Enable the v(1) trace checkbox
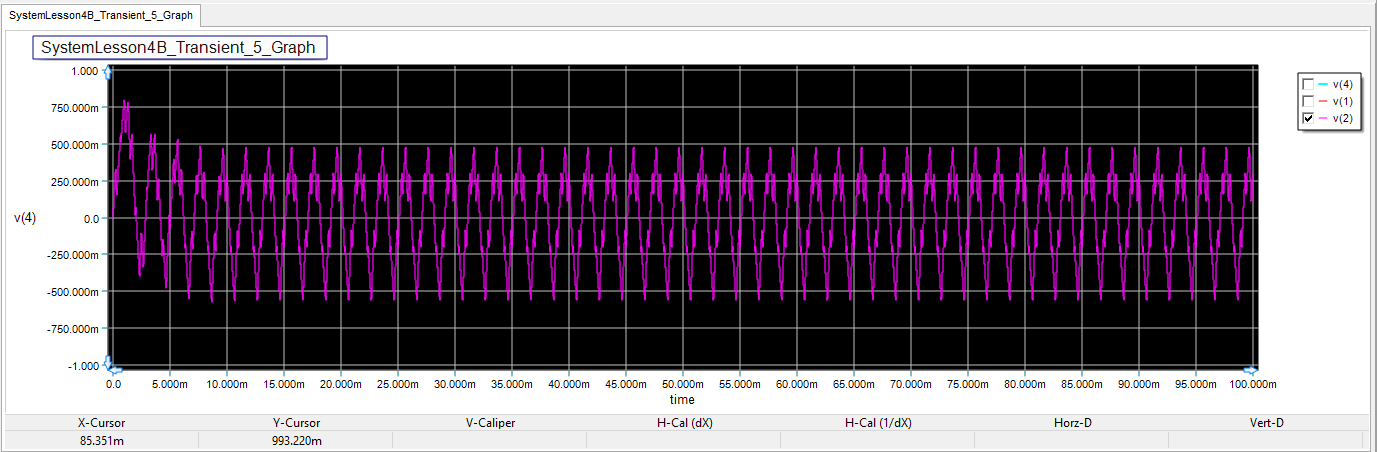Image resolution: width=1377 pixels, height=452 pixels. pyautogui.click(x=1308, y=102)
